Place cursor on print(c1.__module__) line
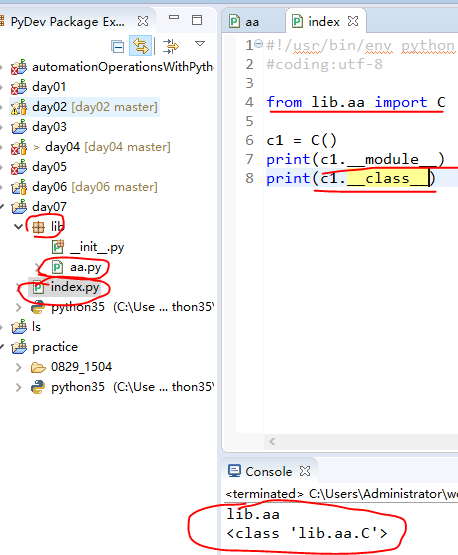The height and width of the screenshot is (555, 458). (355, 159)
